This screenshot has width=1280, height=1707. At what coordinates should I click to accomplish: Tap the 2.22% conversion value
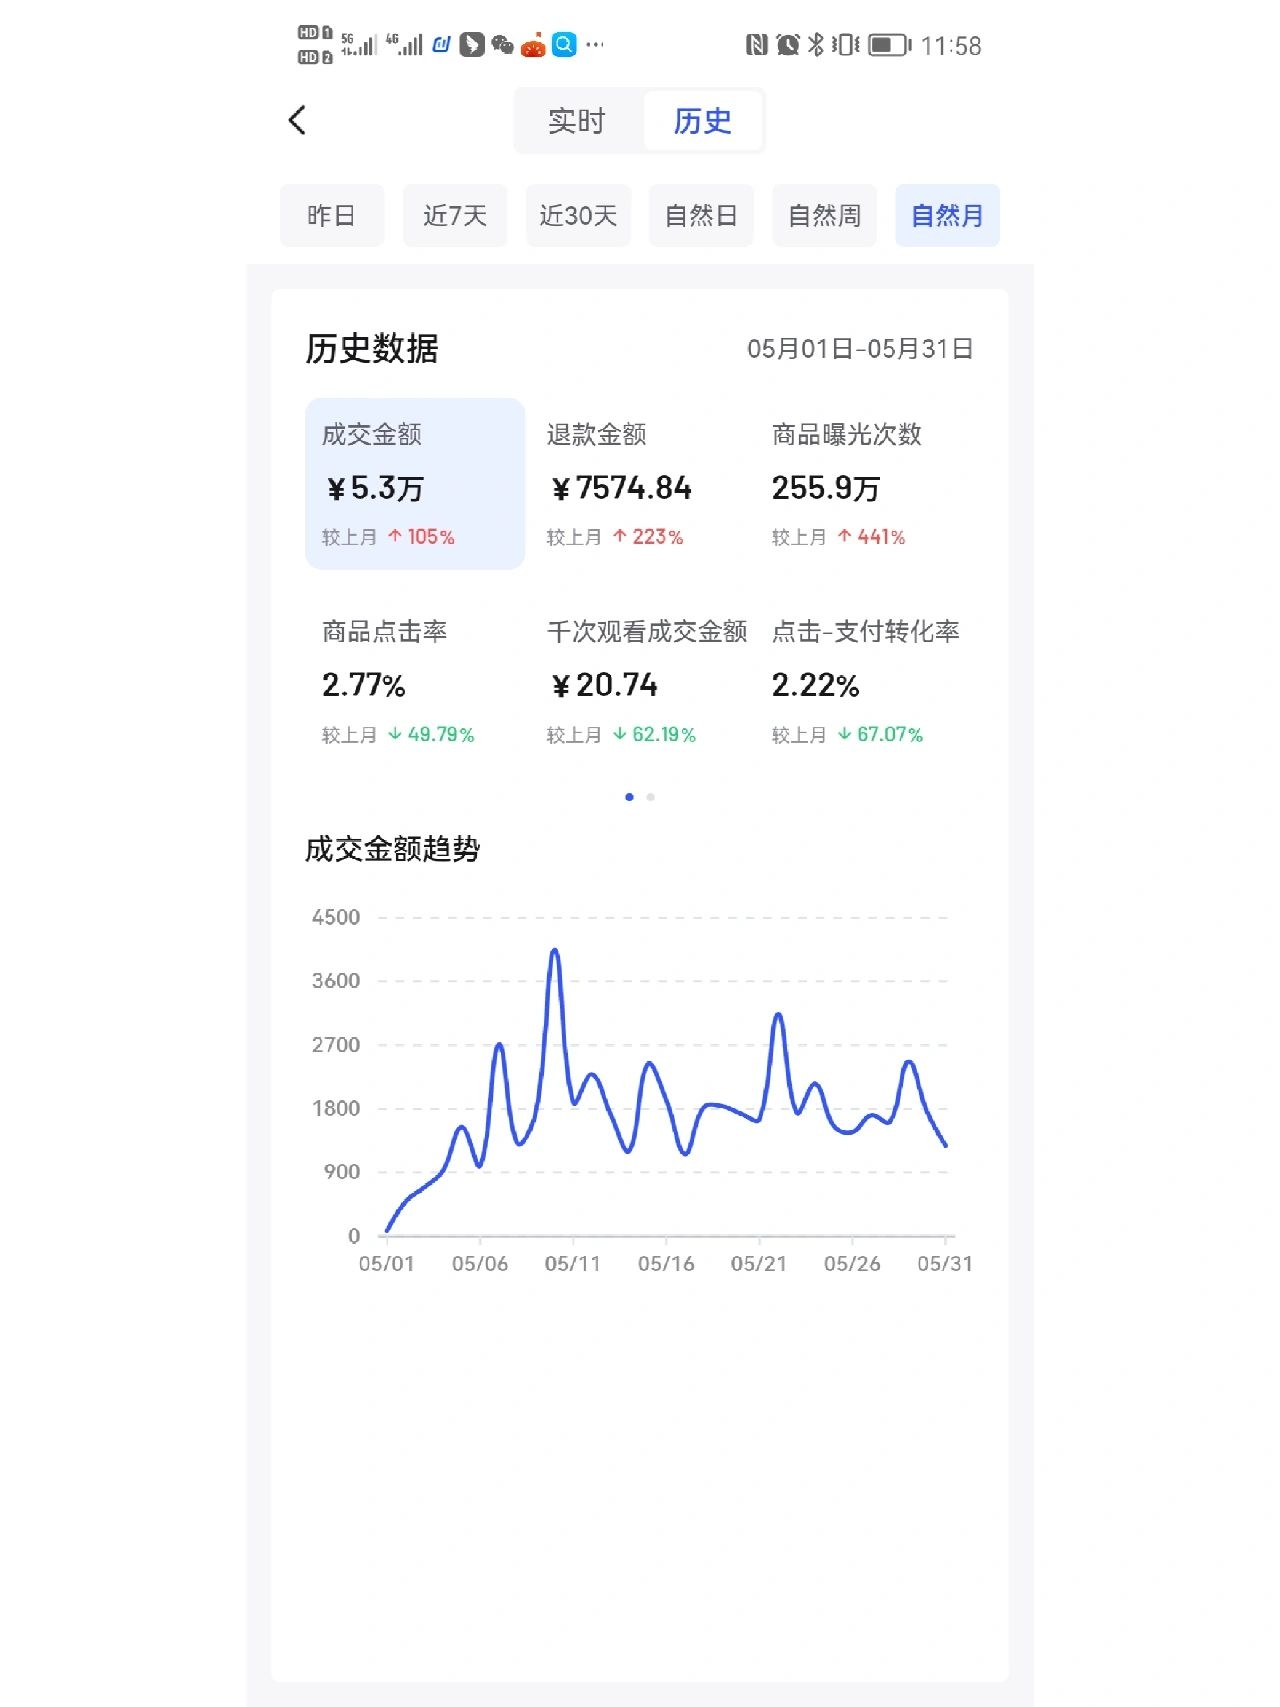pos(815,685)
